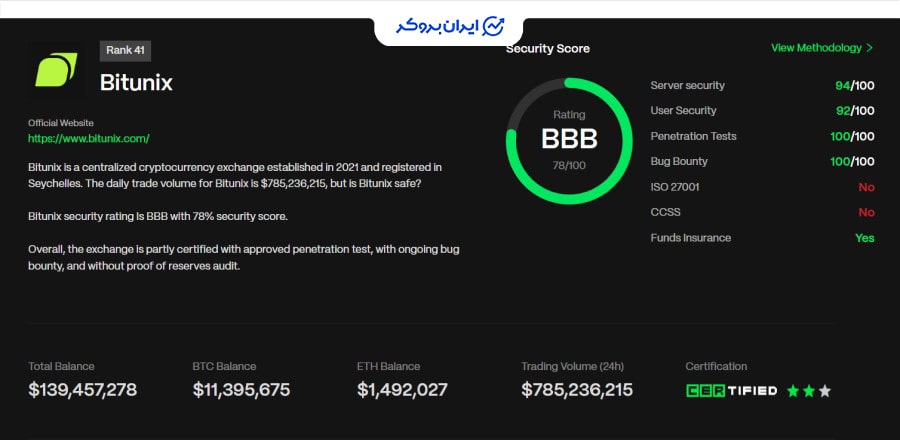Click the chevron next to View Methodology
The height and width of the screenshot is (440, 900).
click(x=869, y=48)
